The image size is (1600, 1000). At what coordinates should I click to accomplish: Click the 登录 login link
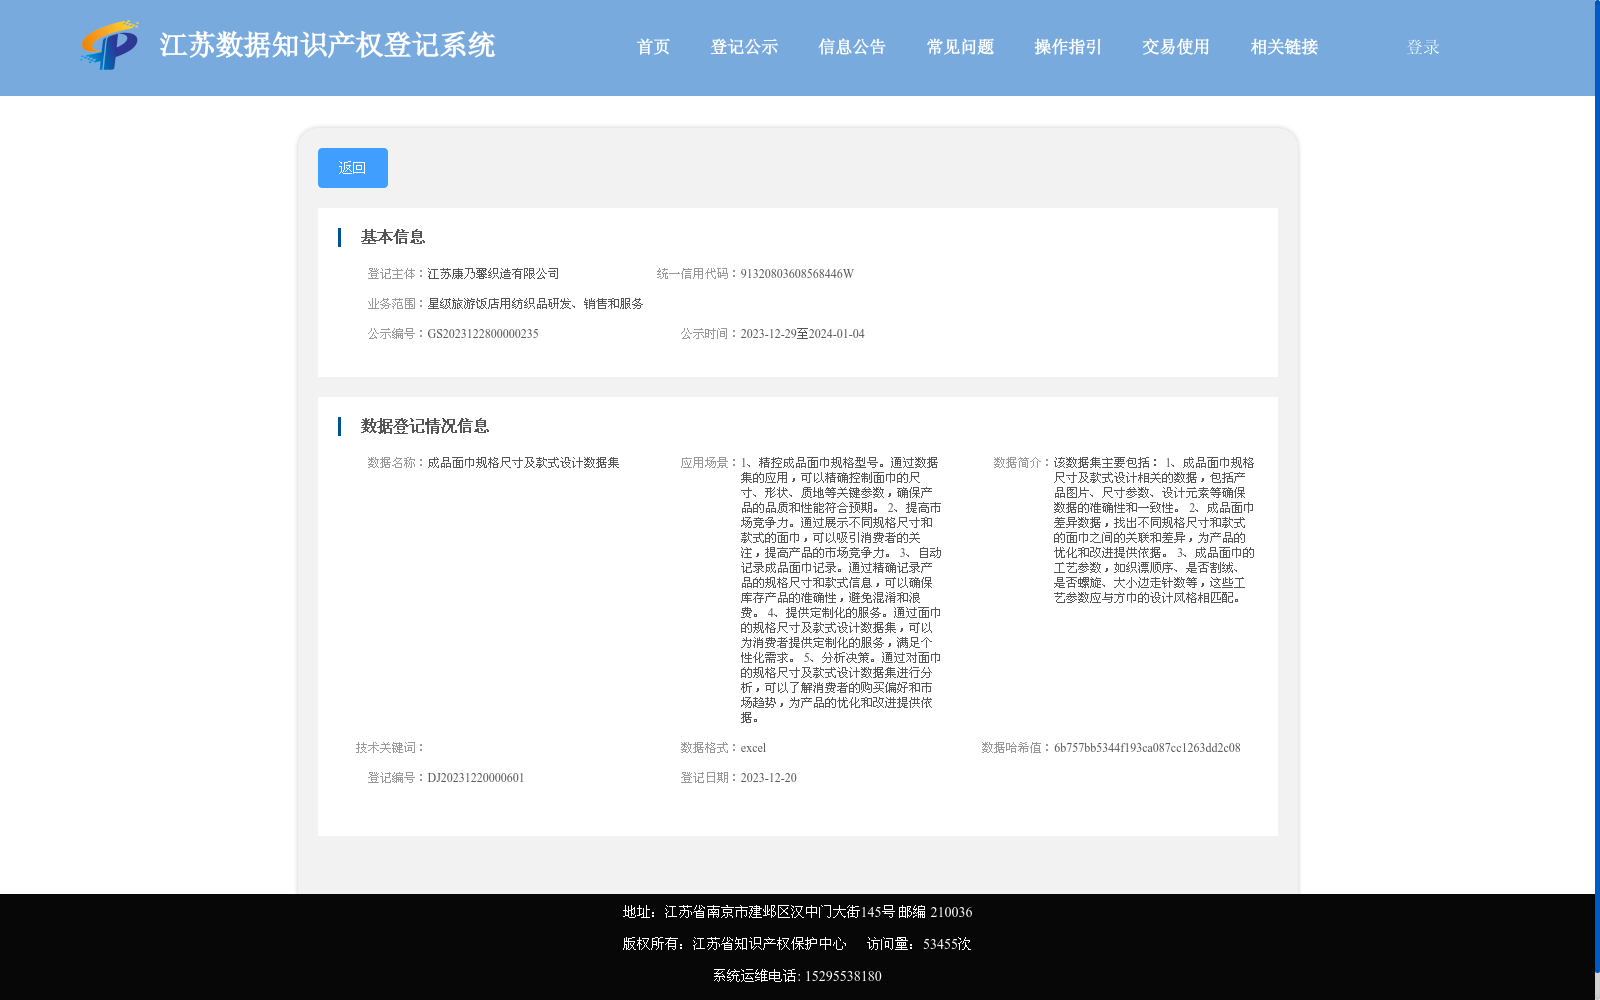coord(1423,47)
